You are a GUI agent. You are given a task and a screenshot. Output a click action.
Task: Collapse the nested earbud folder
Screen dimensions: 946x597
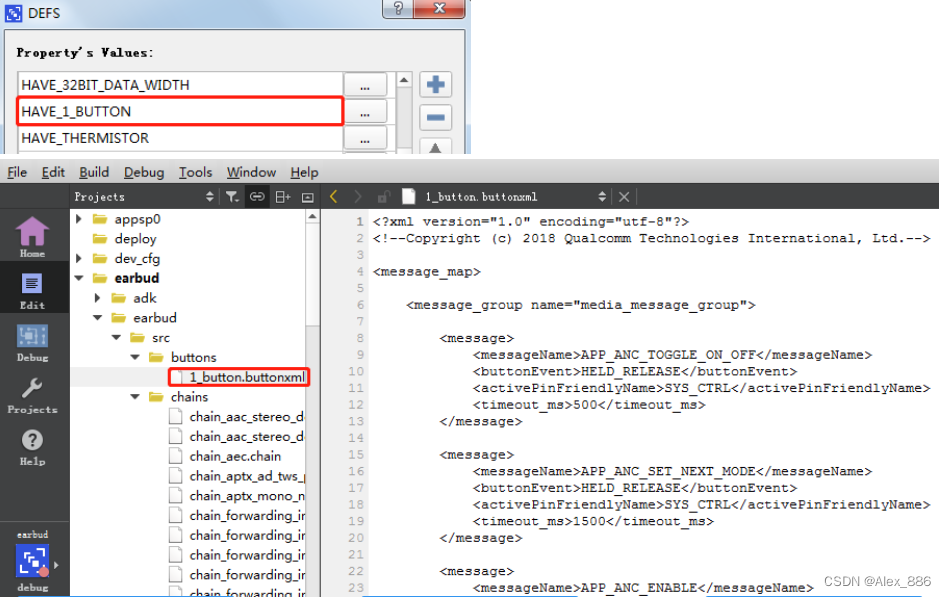(98, 318)
